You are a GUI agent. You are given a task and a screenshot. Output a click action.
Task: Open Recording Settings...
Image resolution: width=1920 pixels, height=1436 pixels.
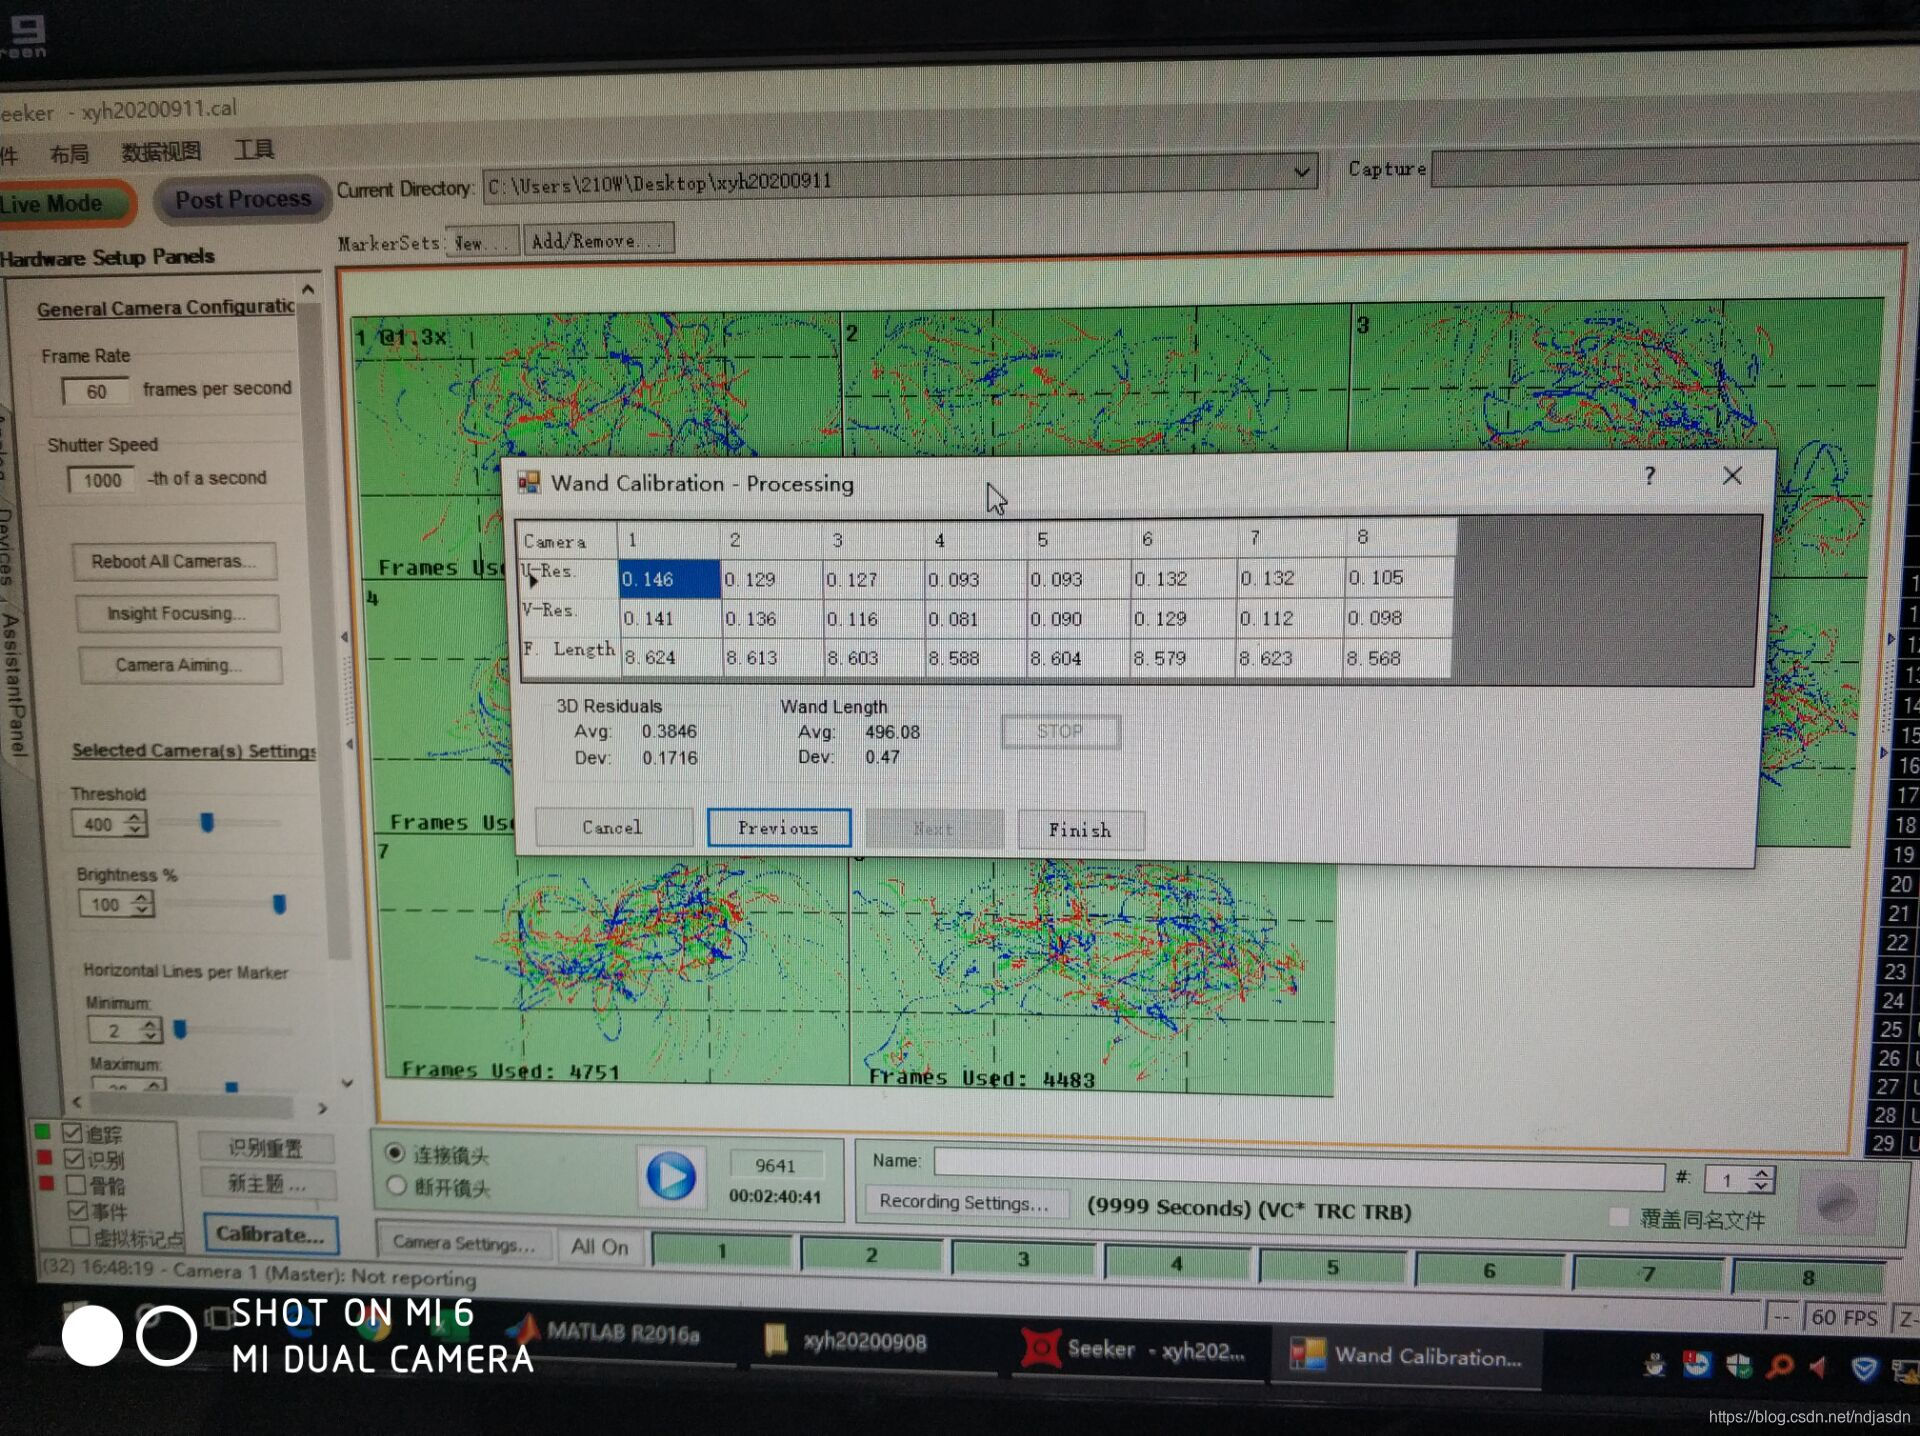(964, 1202)
